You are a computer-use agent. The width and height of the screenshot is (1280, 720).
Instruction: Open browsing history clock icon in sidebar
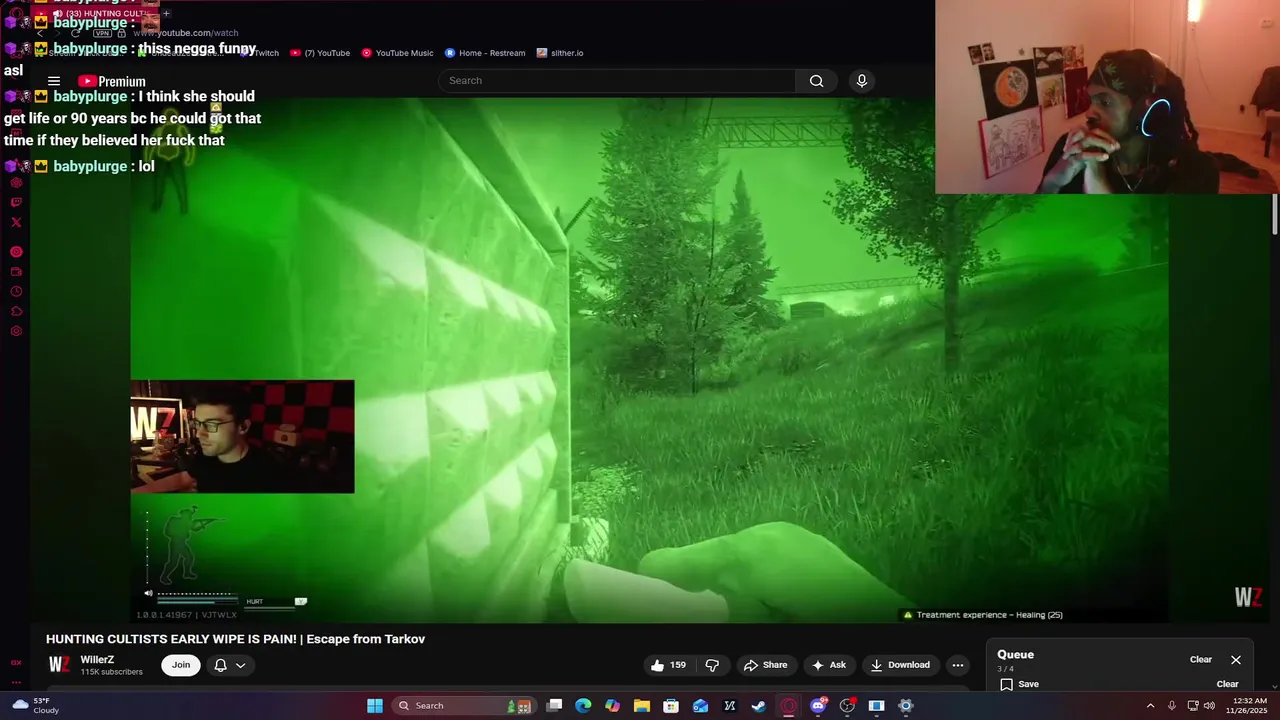pyautogui.click(x=16, y=292)
